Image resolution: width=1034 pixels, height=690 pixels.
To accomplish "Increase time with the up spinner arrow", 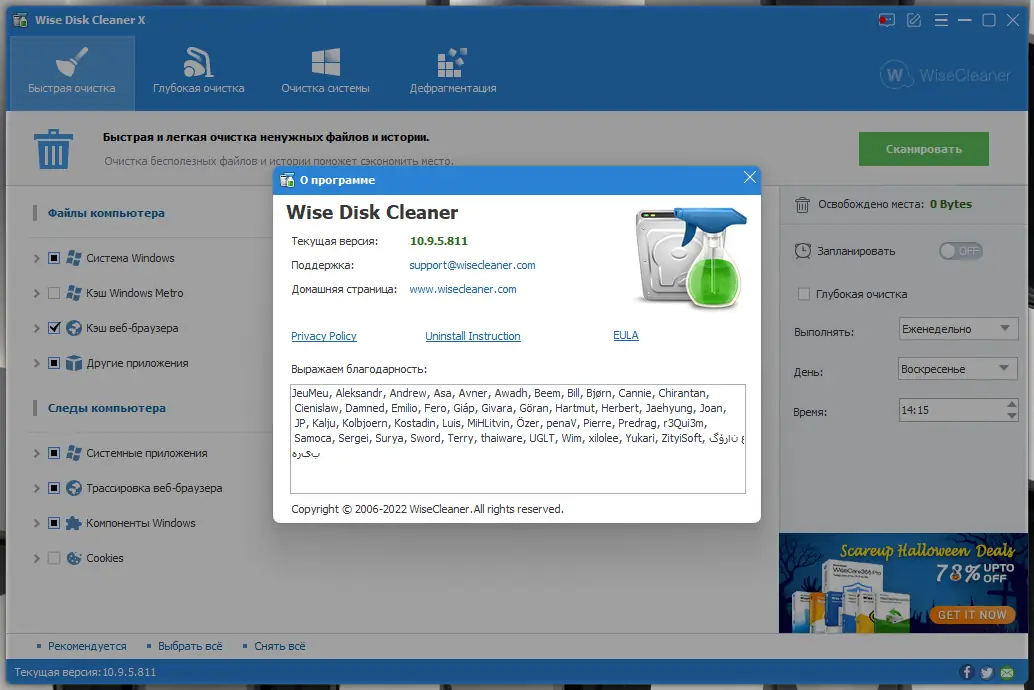I will [1012, 404].
